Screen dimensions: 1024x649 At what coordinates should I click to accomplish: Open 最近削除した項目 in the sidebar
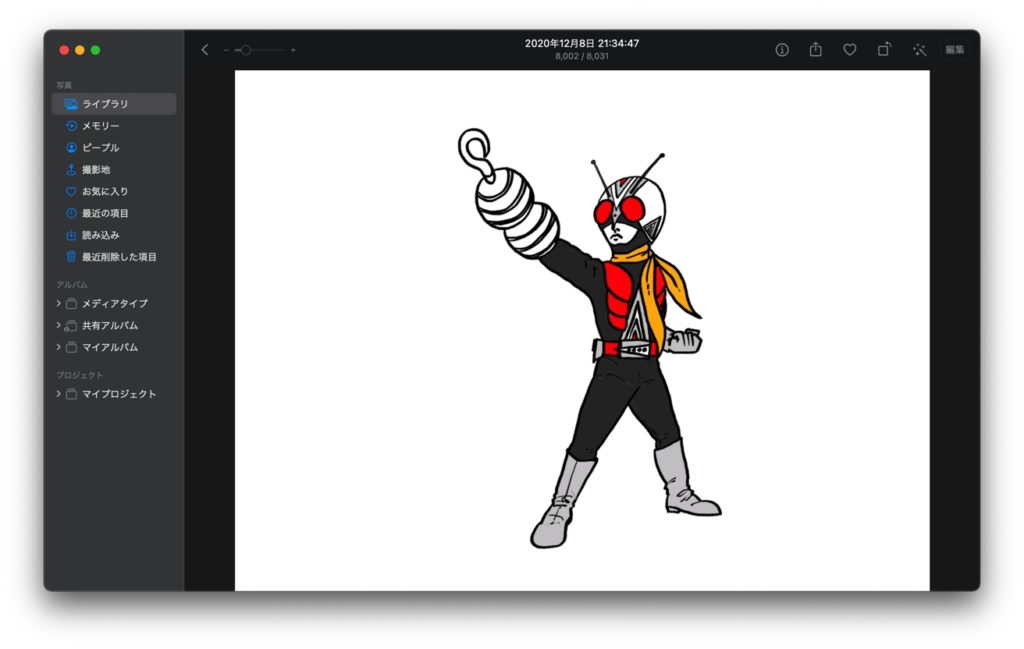(114, 257)
